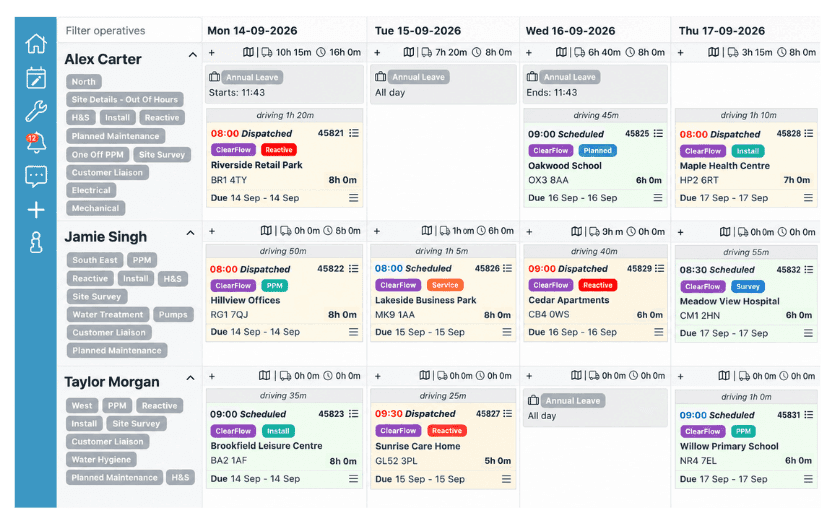Open hamburger menu on Brookfield Leisure Centre card

point(354,478)
